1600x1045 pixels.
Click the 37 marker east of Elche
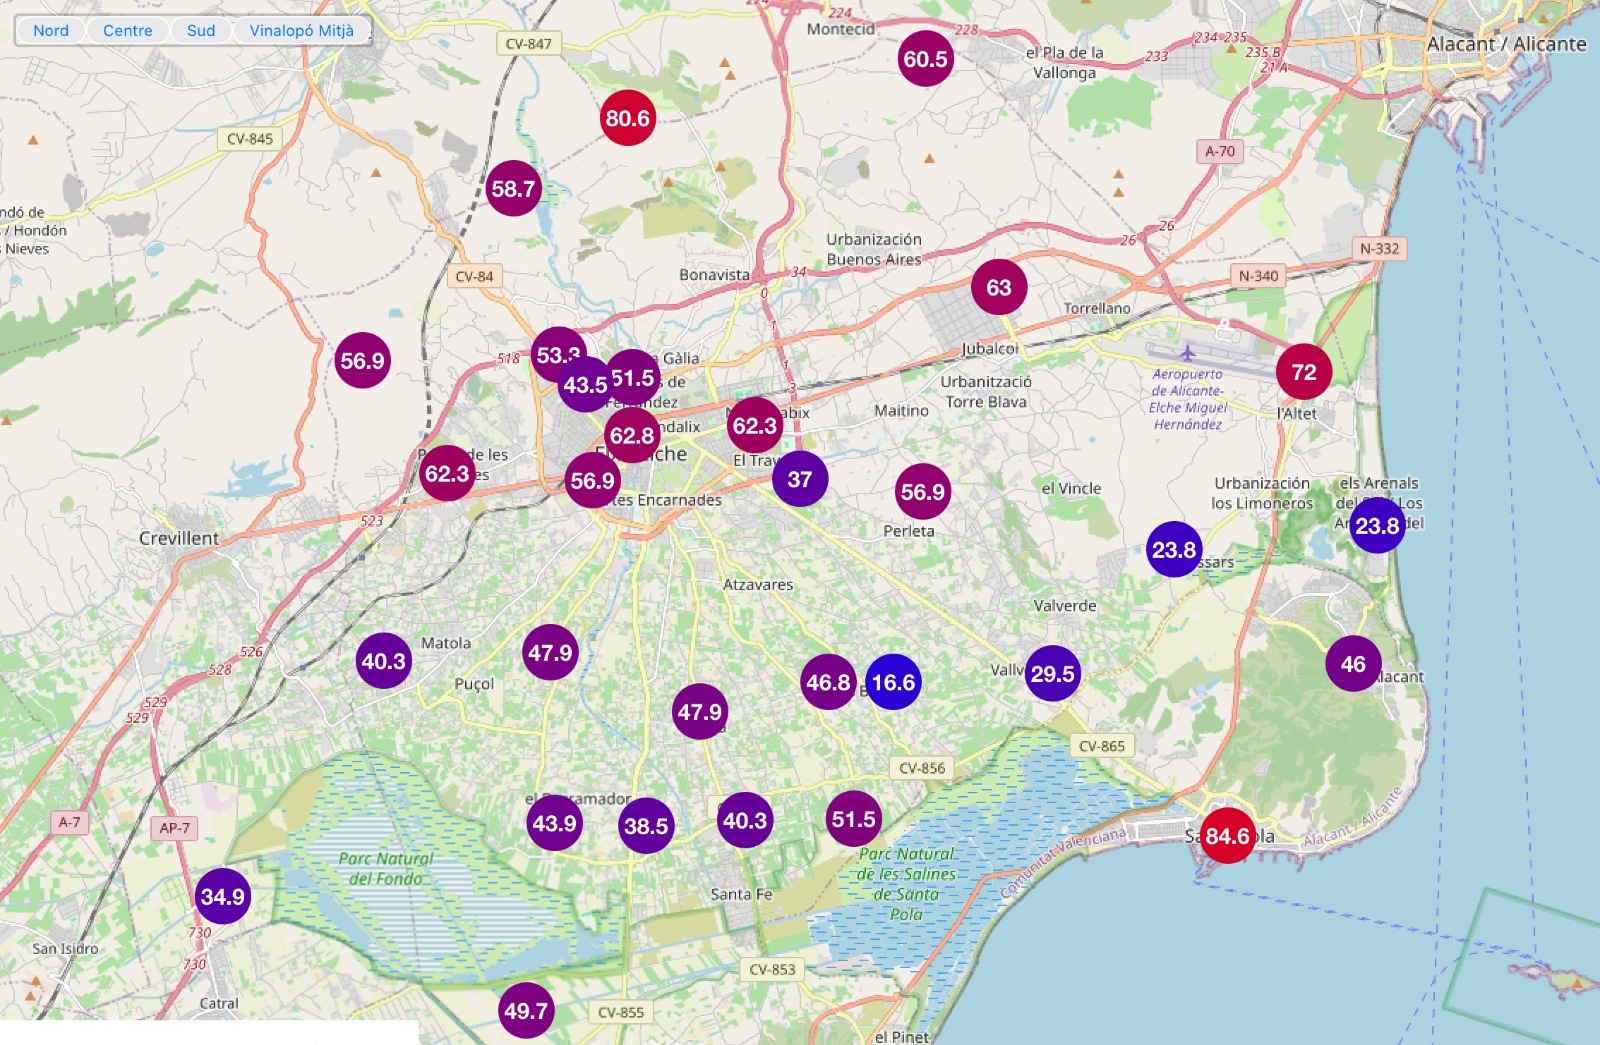[800, 479]
